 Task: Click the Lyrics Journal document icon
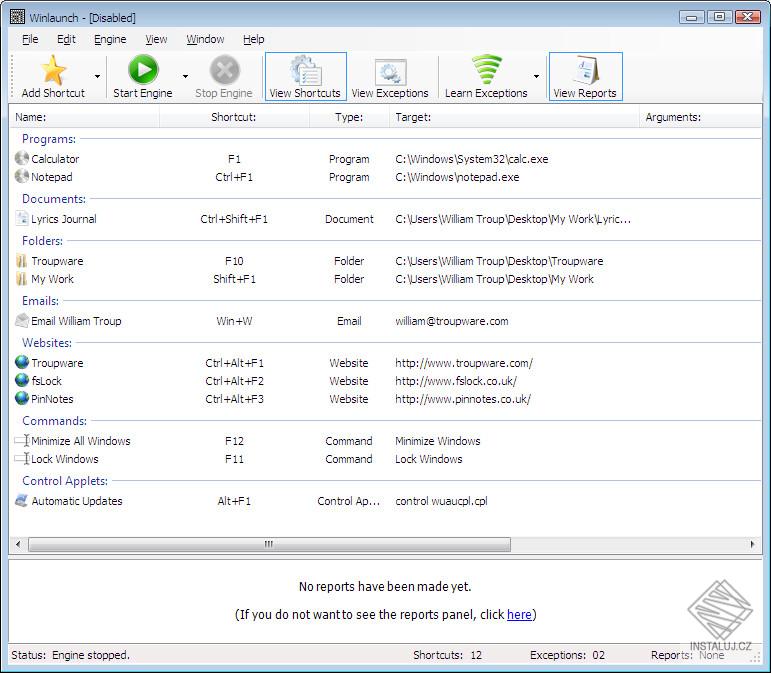(22, 218)
